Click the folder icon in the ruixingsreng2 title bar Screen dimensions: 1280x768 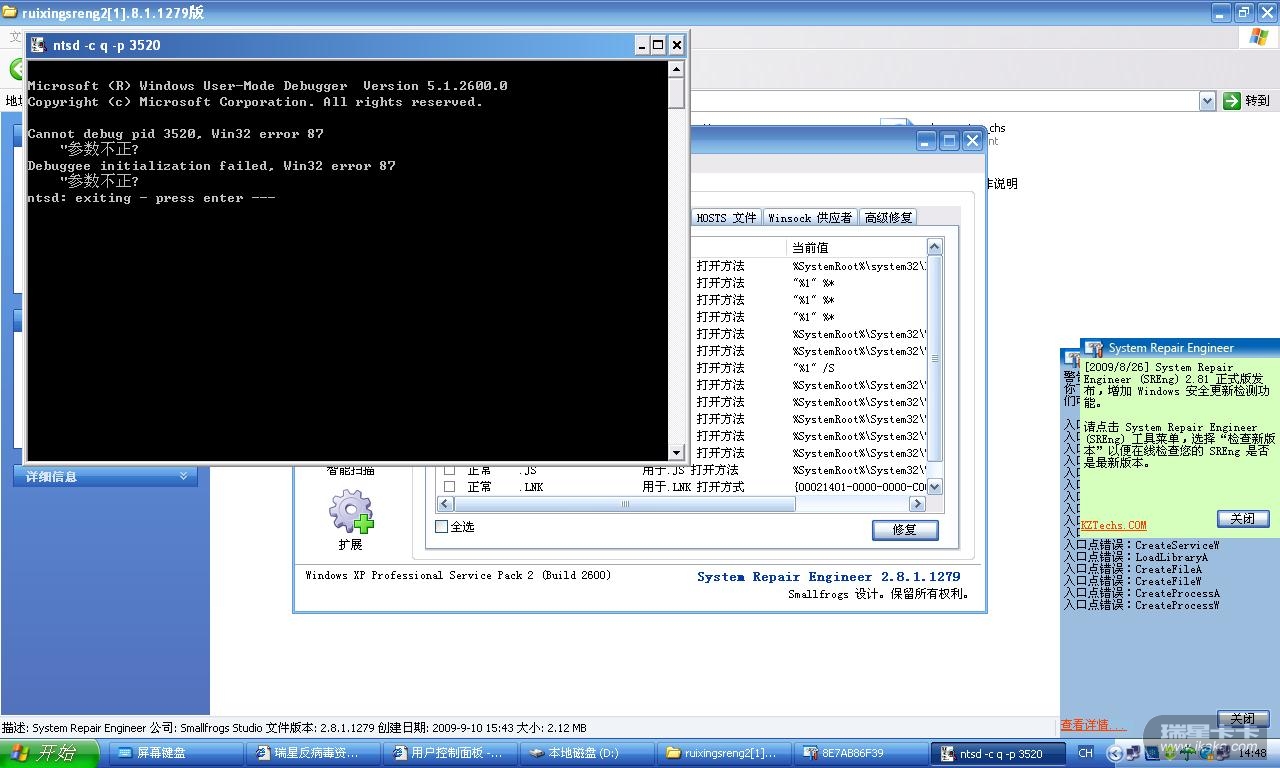click(10, 12)
